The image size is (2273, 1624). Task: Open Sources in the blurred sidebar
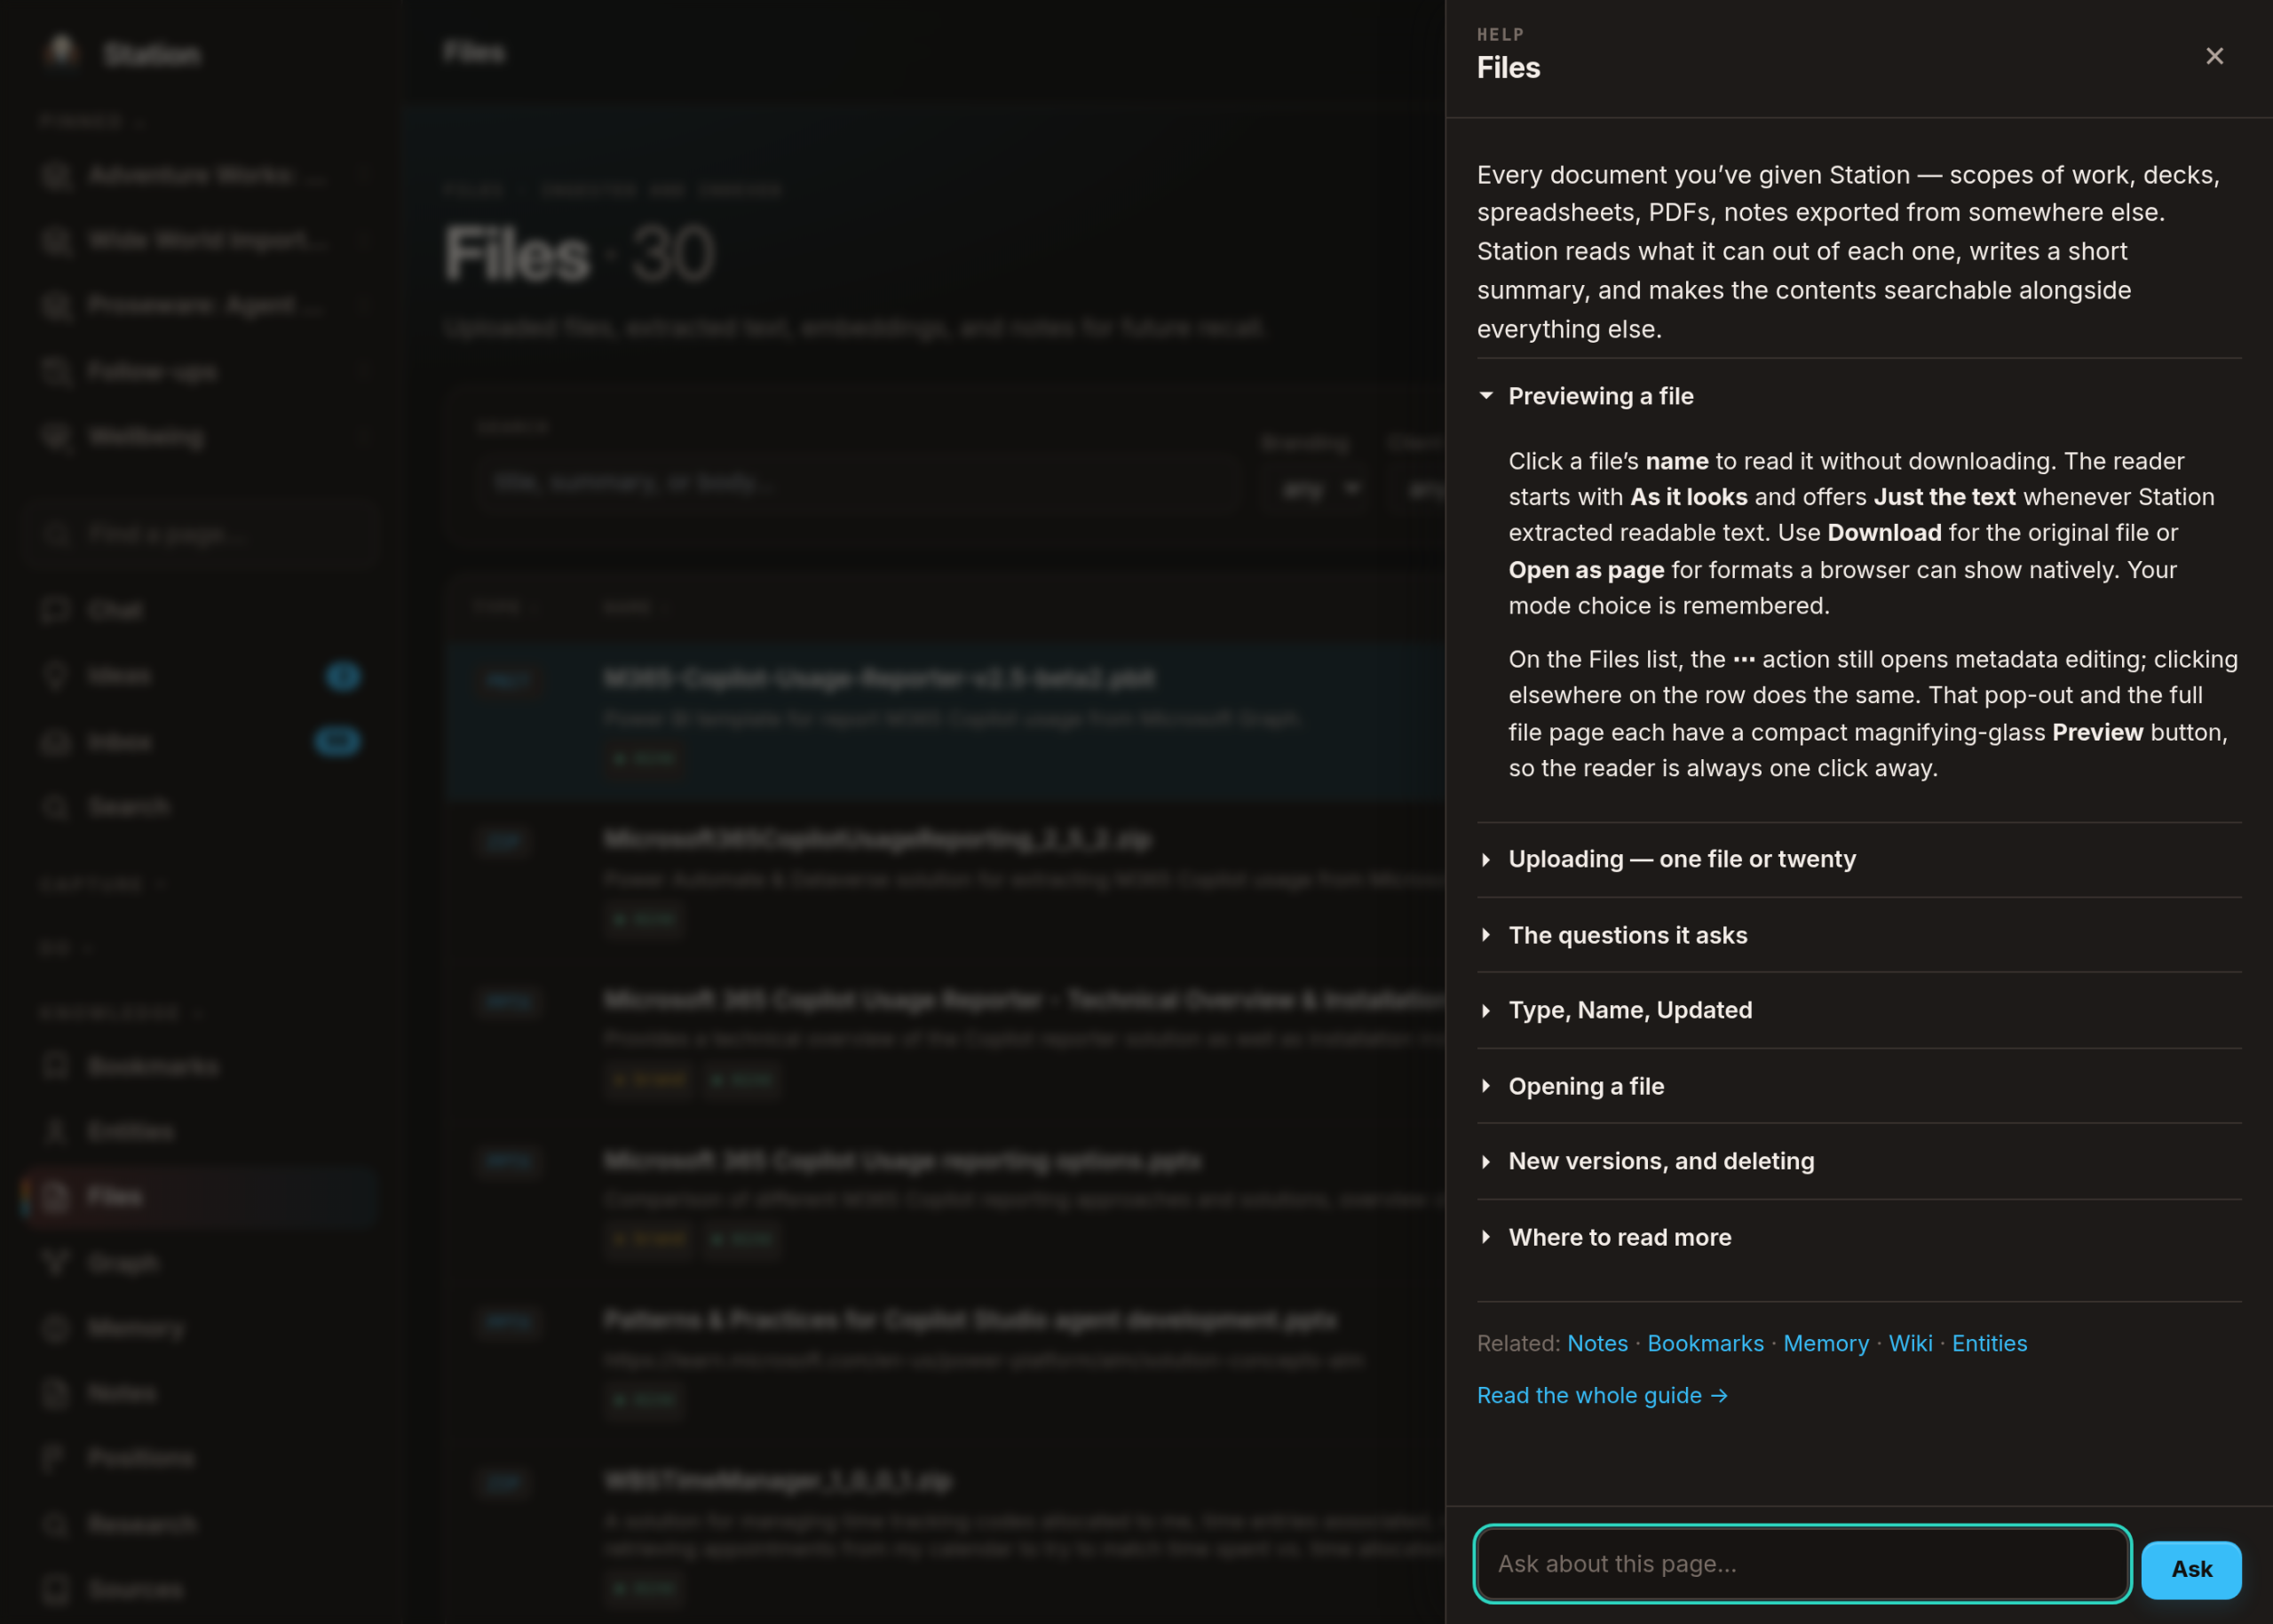[x=200, y=1589]
